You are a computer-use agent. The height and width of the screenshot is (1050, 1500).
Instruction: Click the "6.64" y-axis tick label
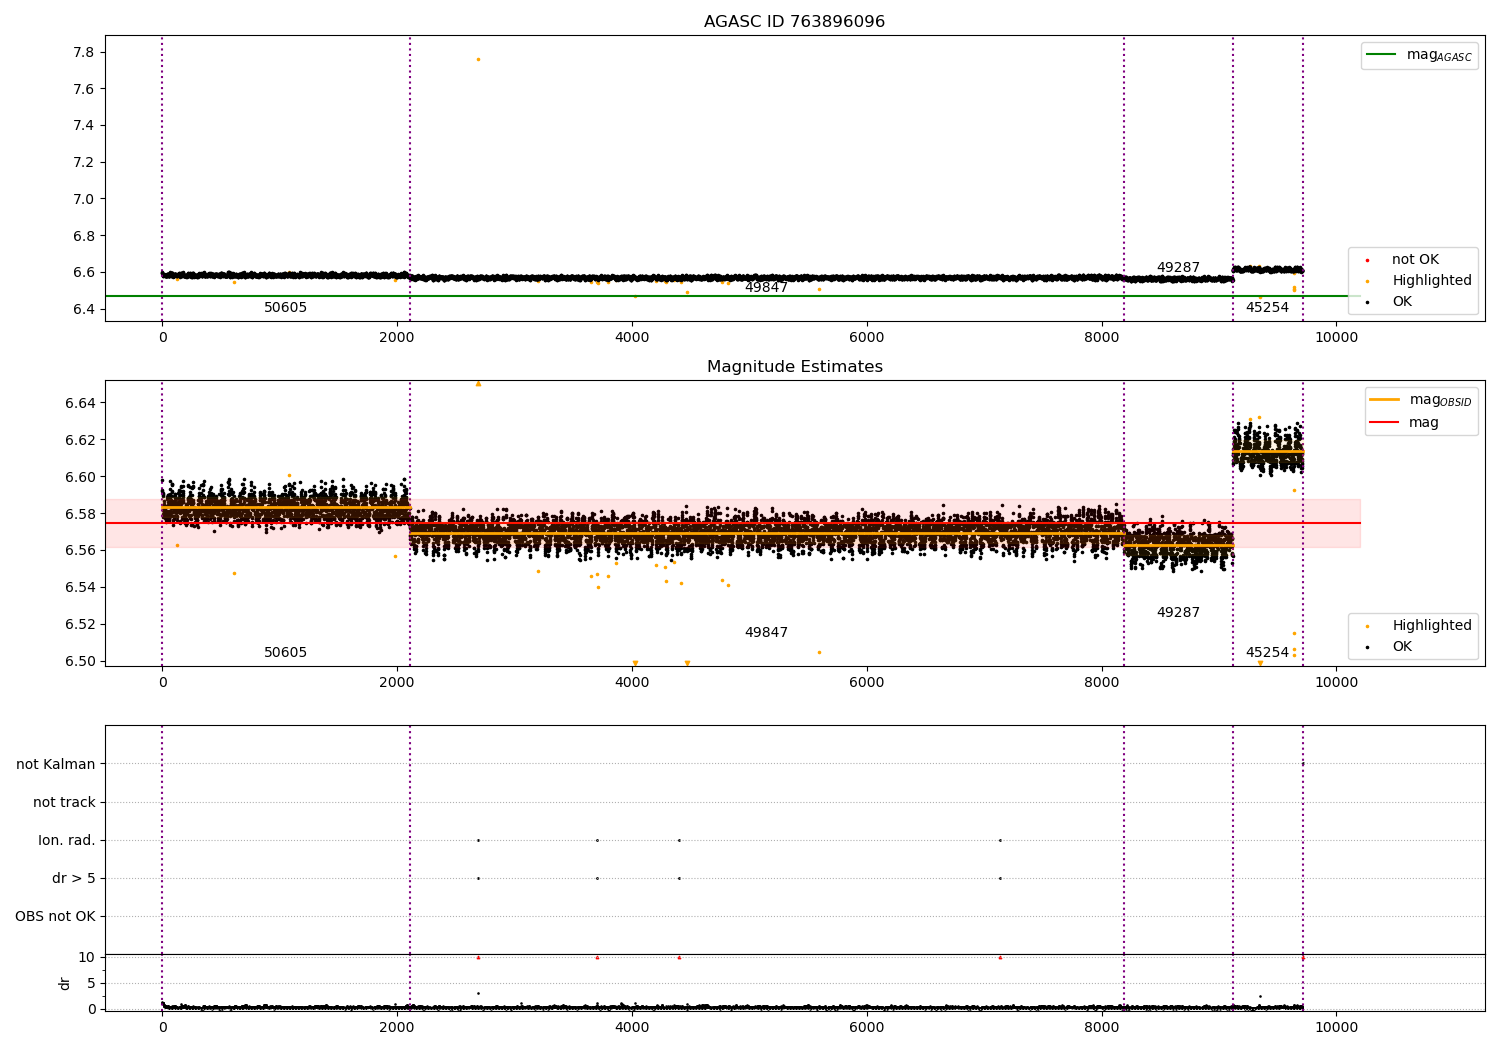click(80, 403)
